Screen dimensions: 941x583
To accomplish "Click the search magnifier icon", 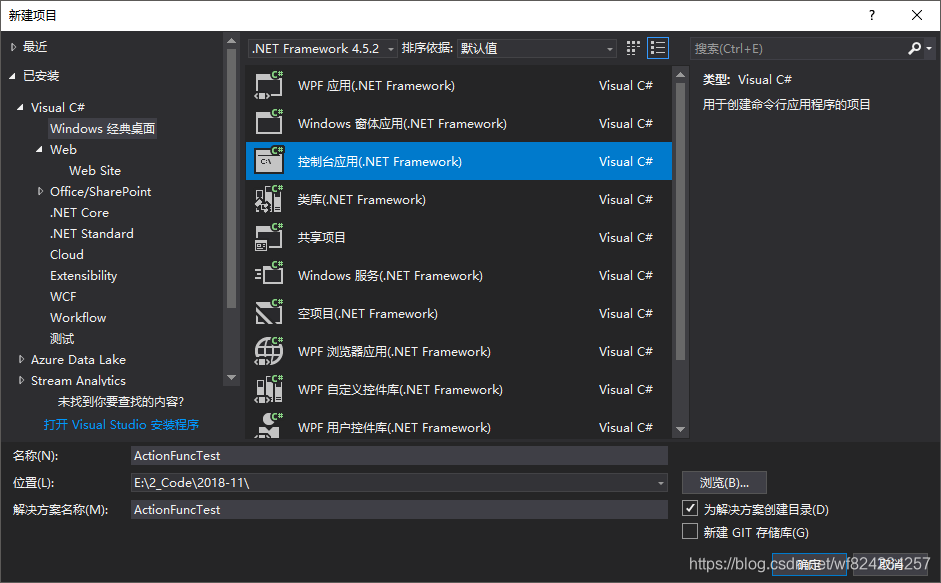I will click(x=914, y=48).
